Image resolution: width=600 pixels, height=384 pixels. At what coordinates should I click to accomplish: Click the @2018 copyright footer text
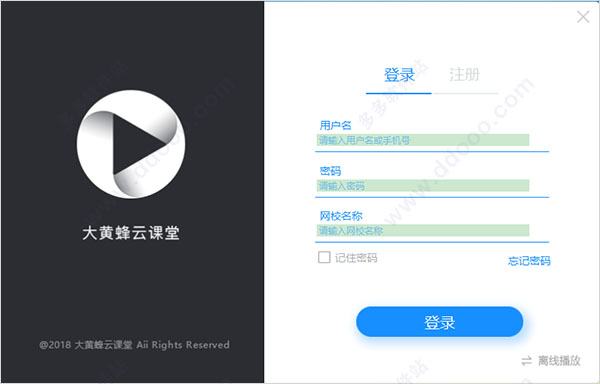[134, 345]
